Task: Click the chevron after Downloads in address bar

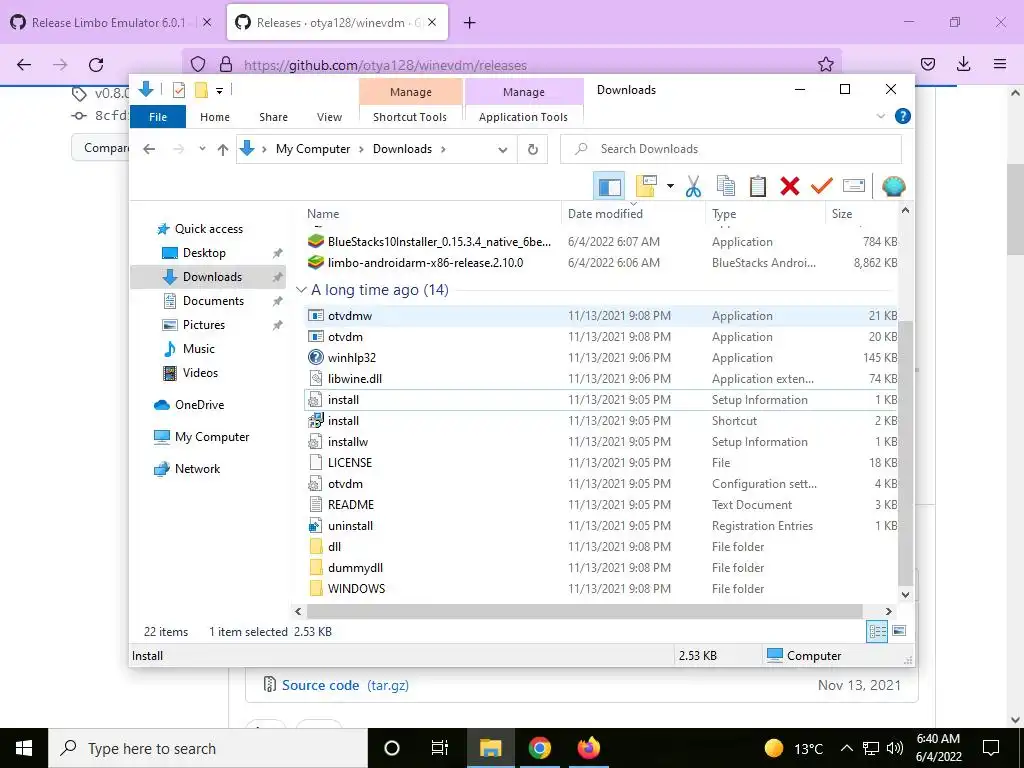Action: coord(443,150)
